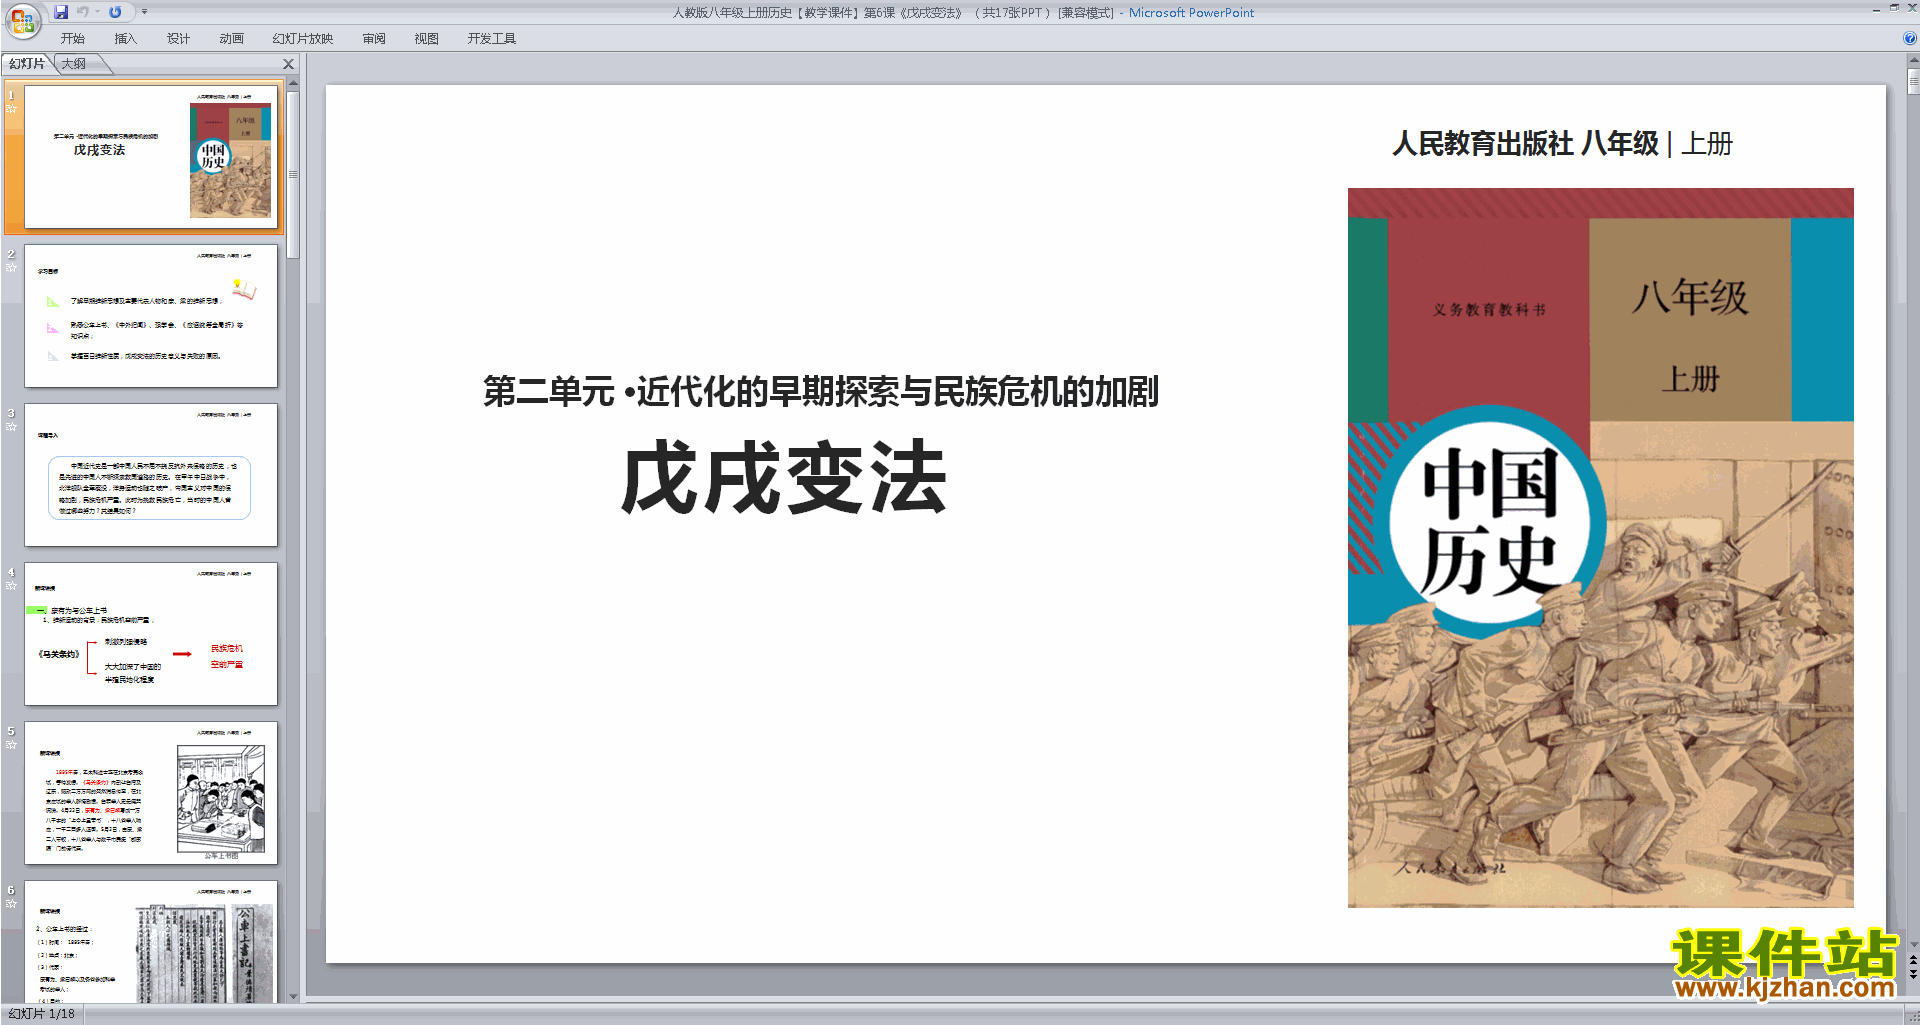Click animation star icon beside slide 4

coord(12,586)
